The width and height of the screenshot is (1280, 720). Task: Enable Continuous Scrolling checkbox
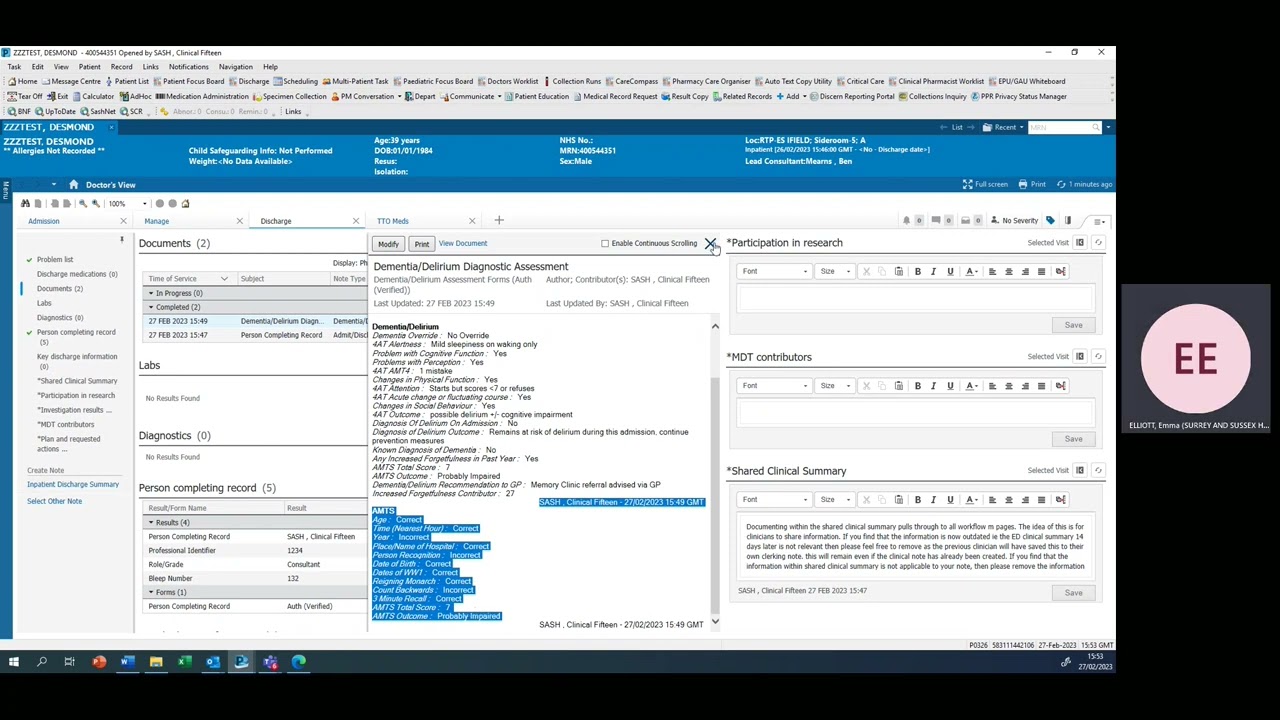(605, 243)
